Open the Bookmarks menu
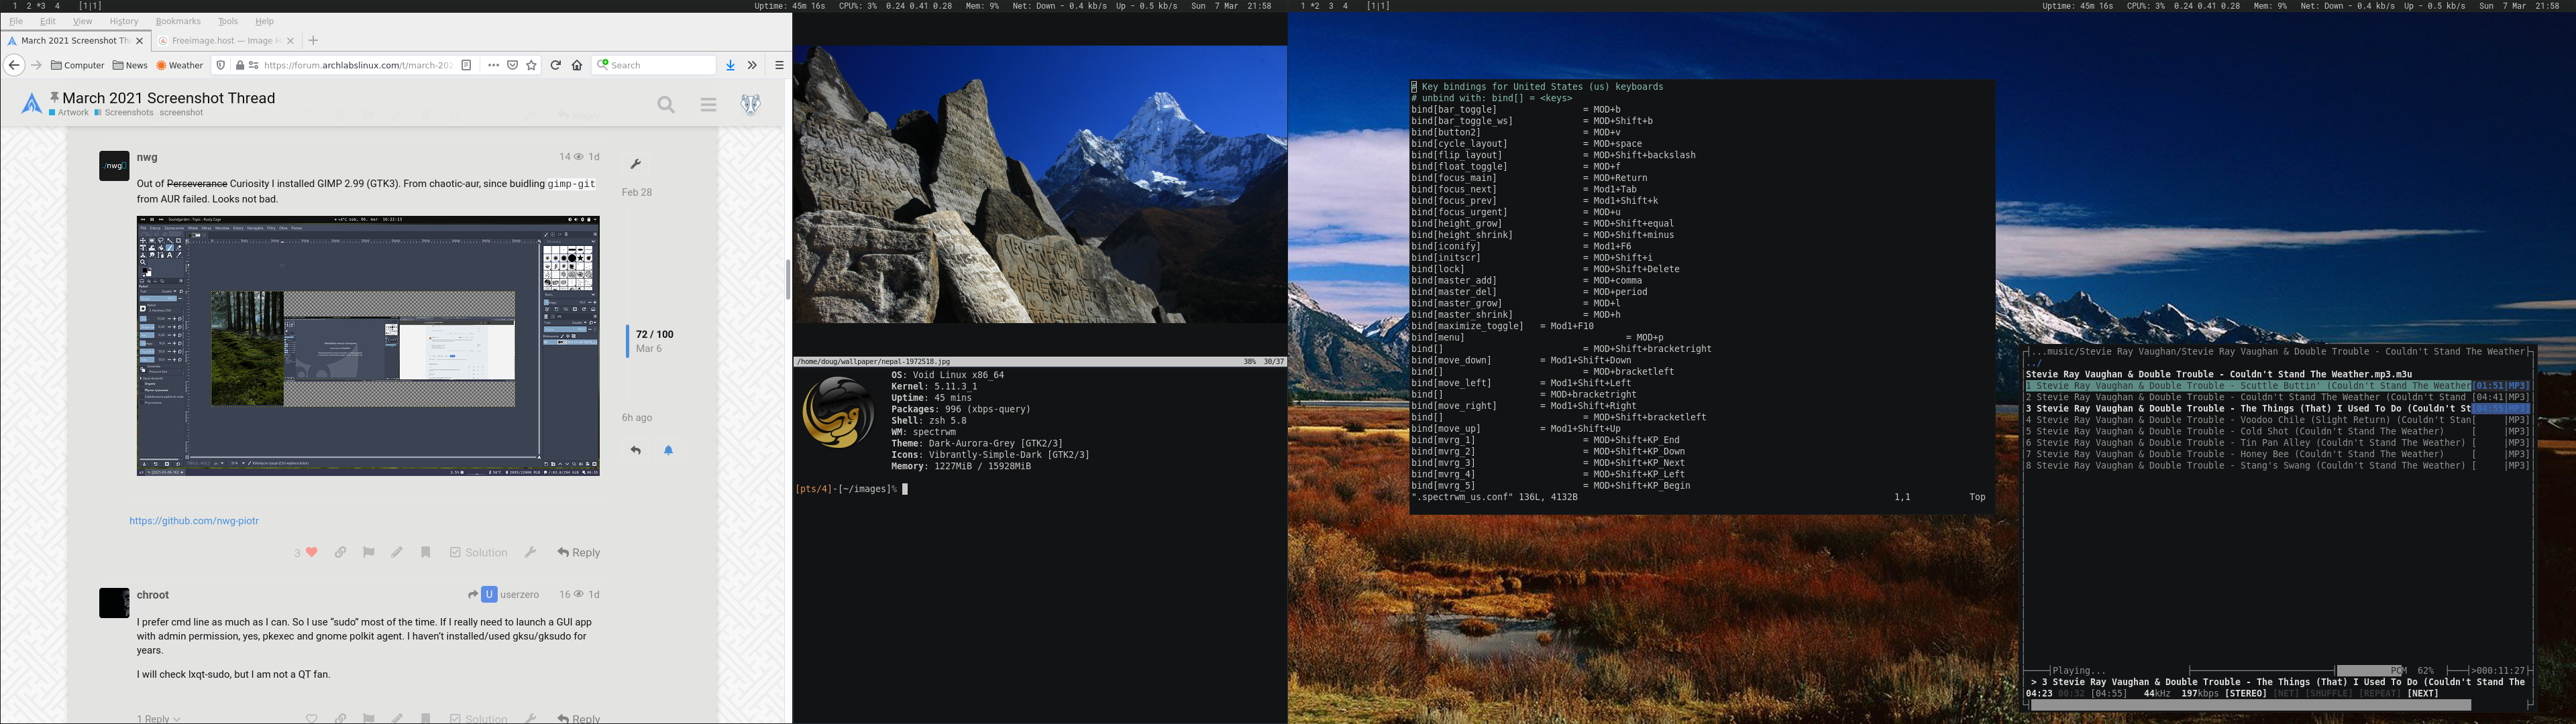Viewport: 2576px width, 724px height. [178, 21]
